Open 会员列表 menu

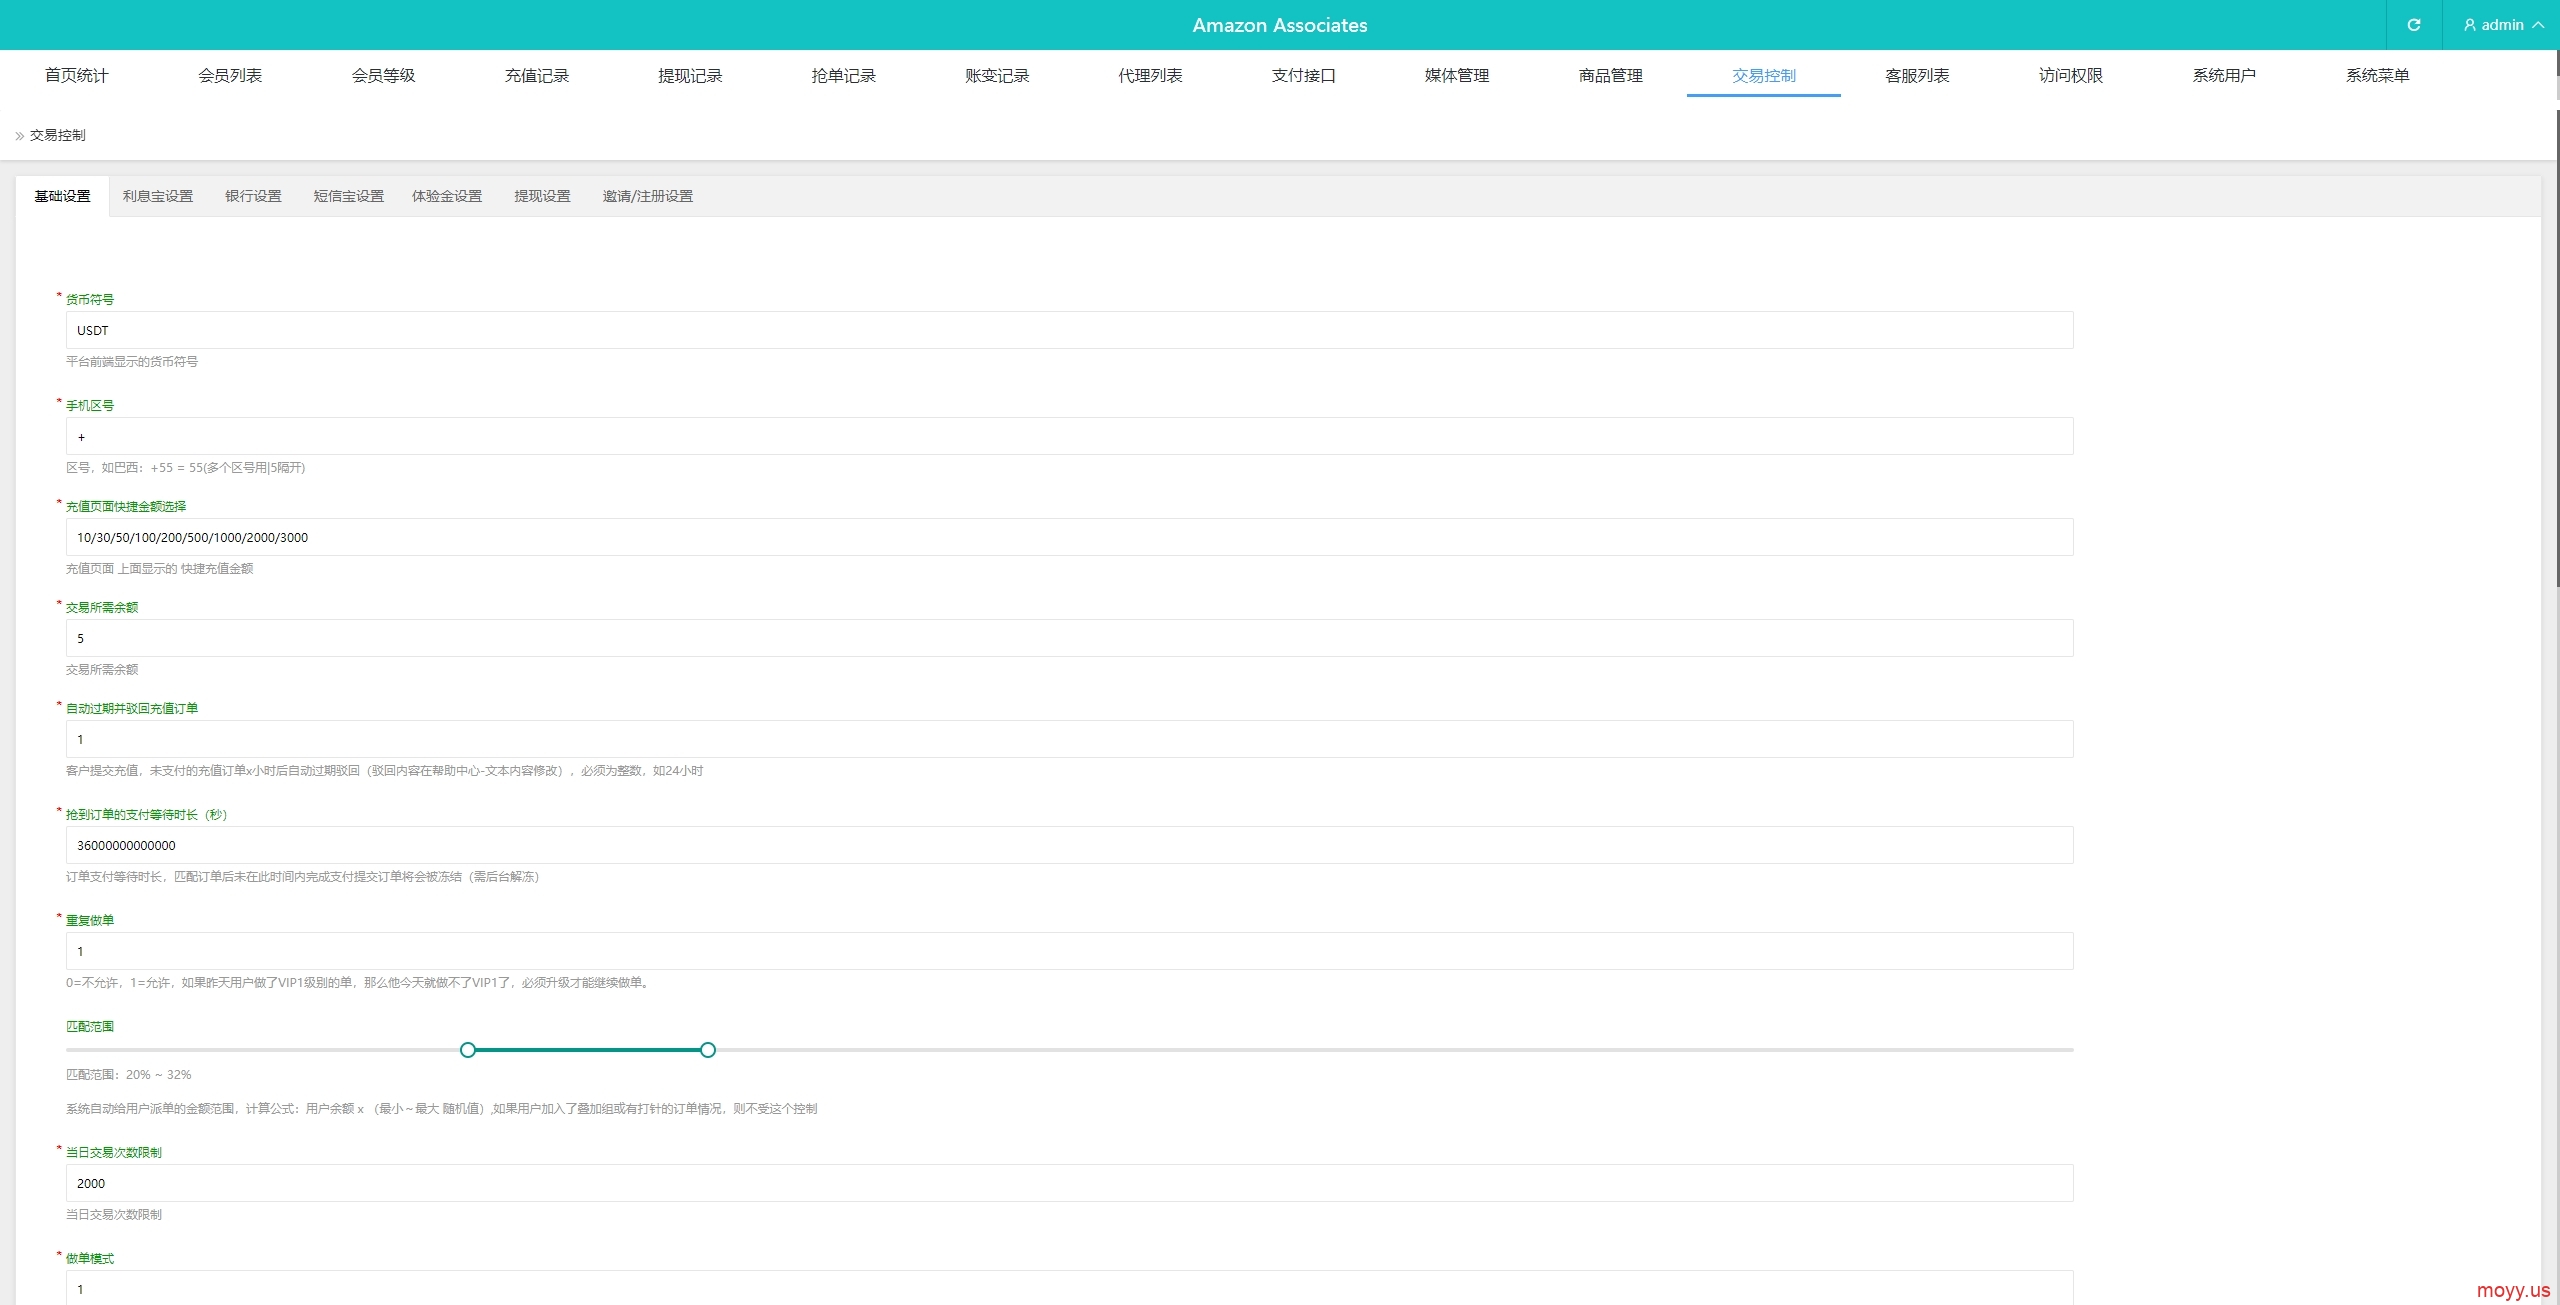(230, 75)
